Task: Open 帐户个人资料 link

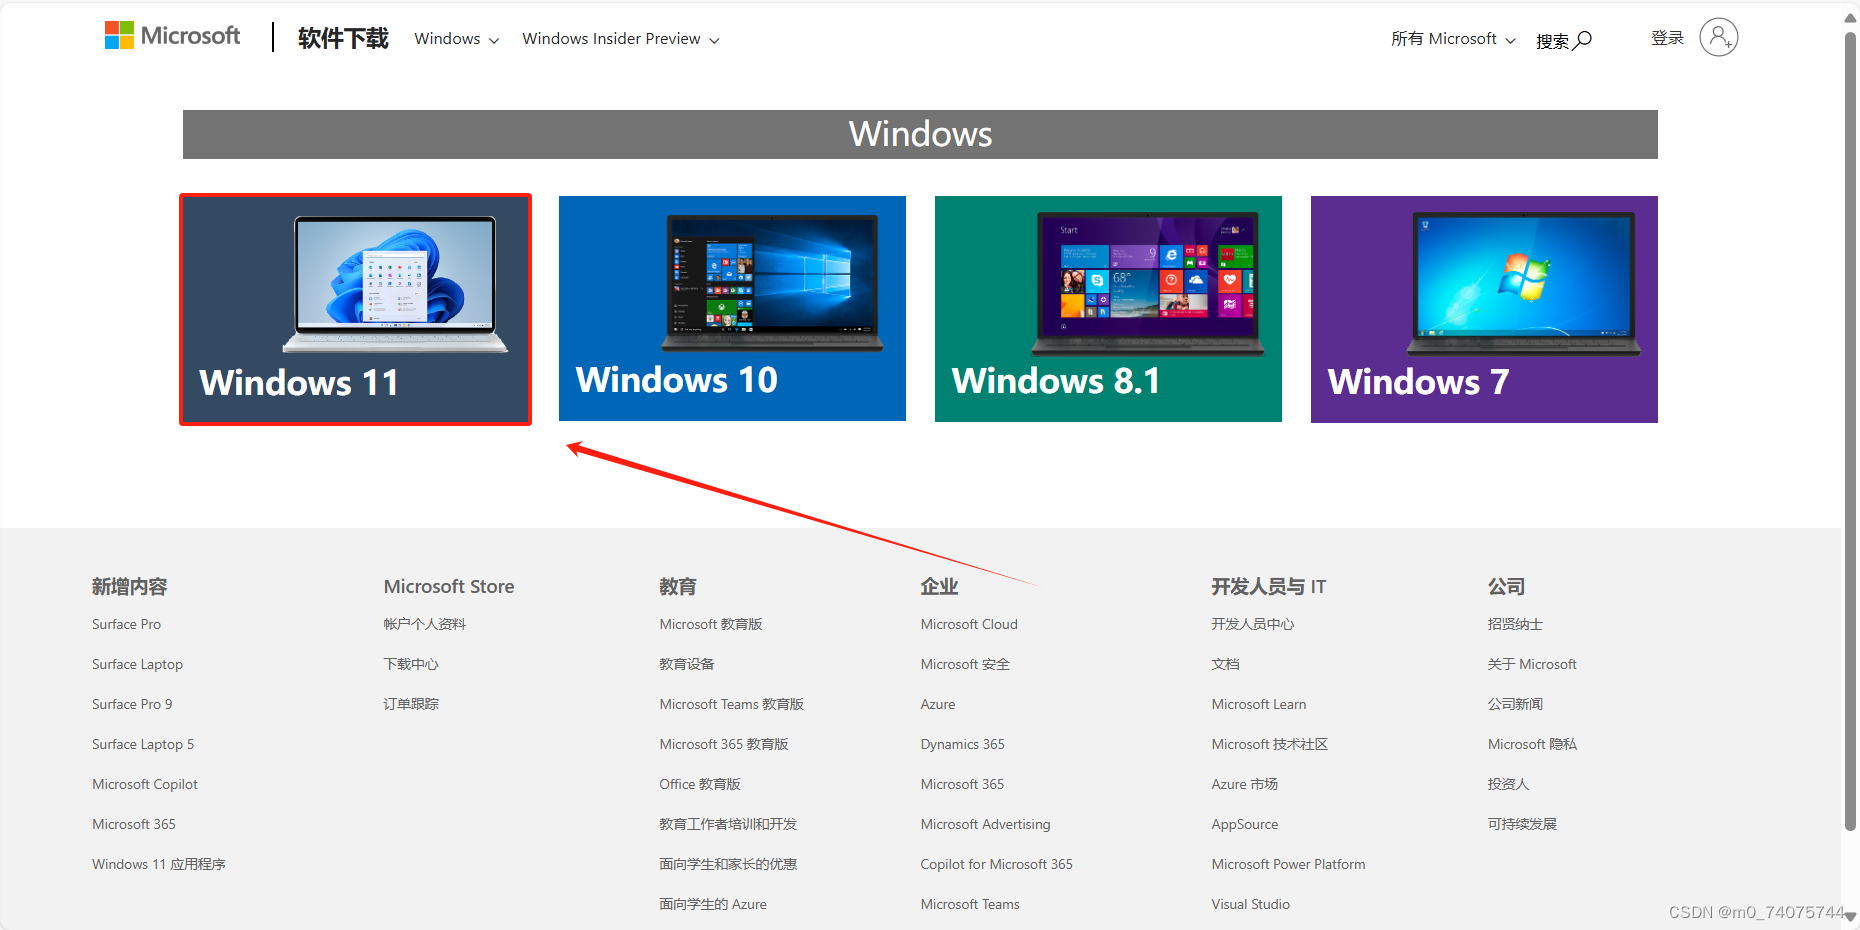Action: point(425,624)
